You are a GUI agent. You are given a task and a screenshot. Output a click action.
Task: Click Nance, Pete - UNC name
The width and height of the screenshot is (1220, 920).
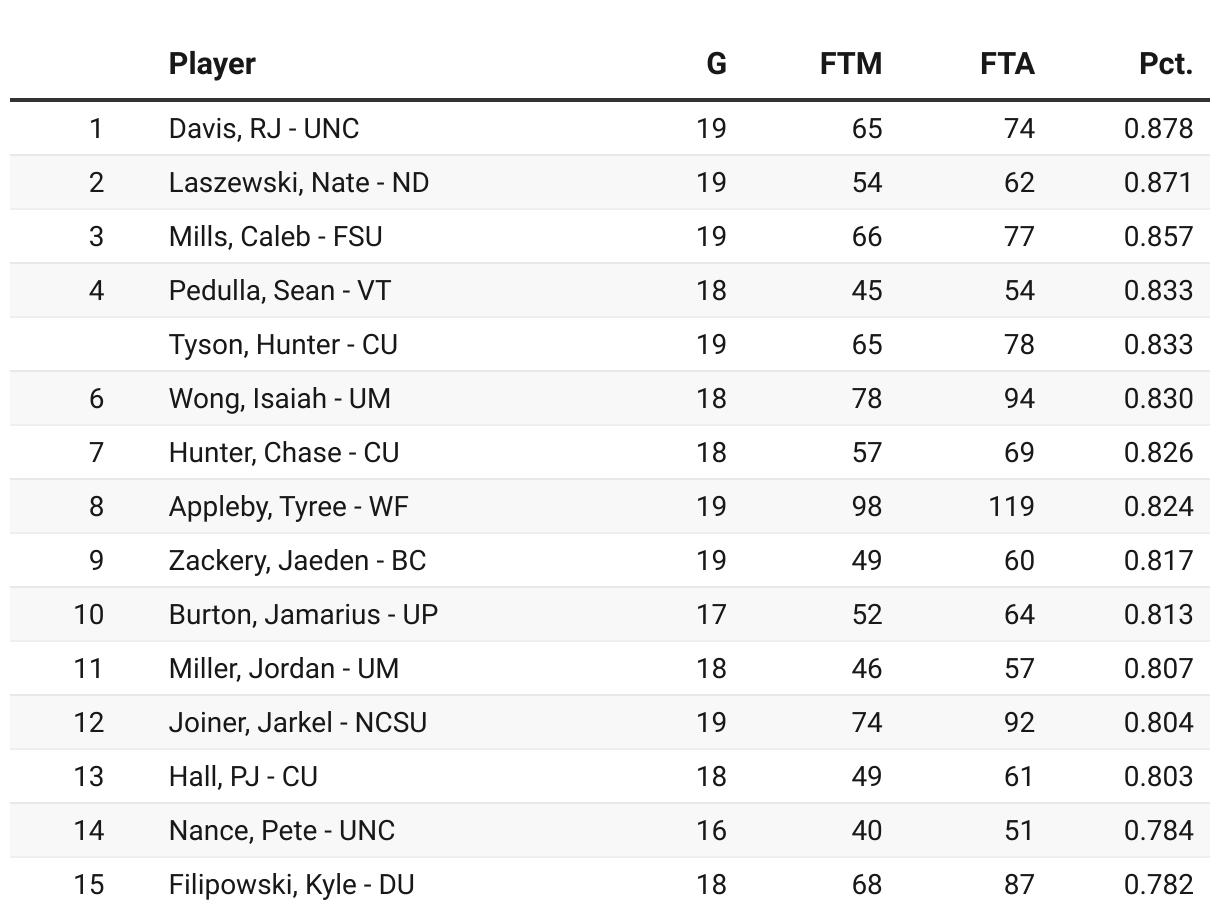[x=281, y=831]
